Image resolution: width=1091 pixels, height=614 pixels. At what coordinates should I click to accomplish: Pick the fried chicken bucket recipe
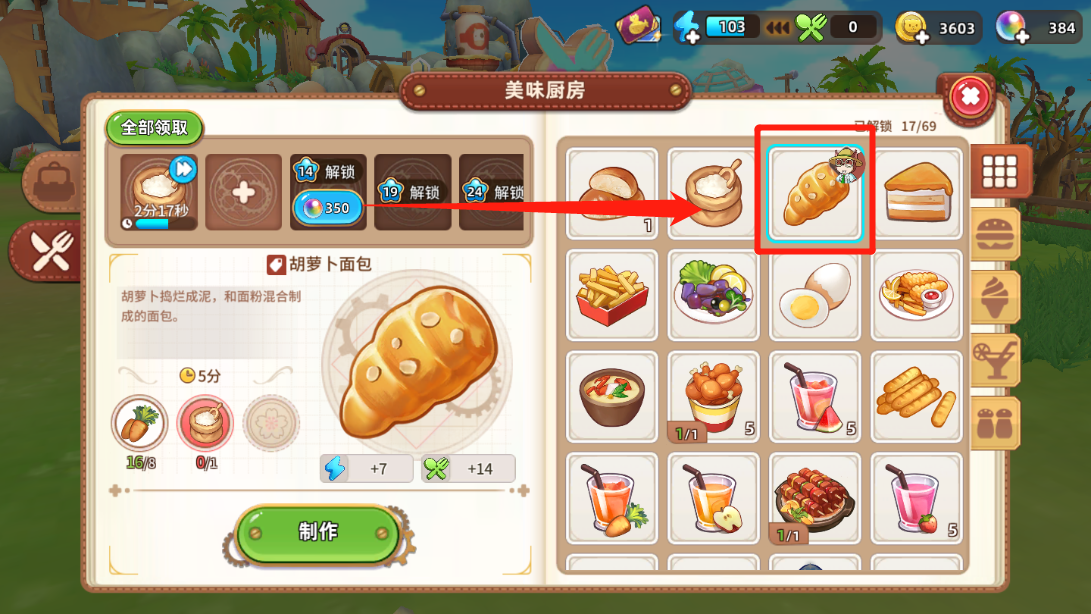click(713, 396)
